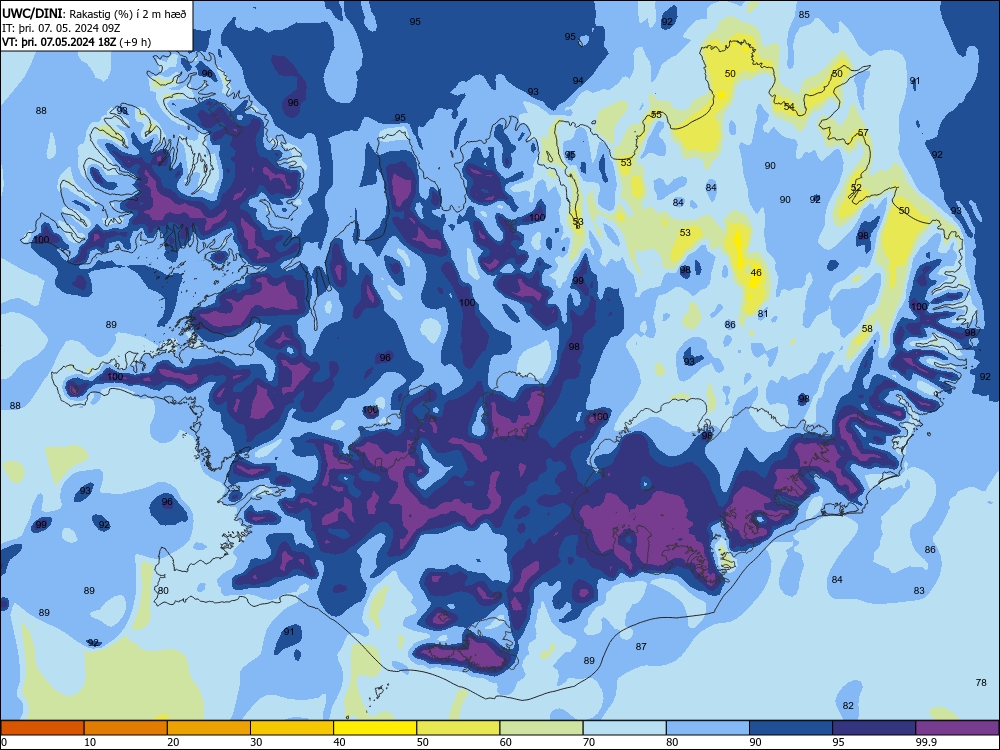Click the '70' legend scale label
1000x750 pixels.
pos(589,742)
